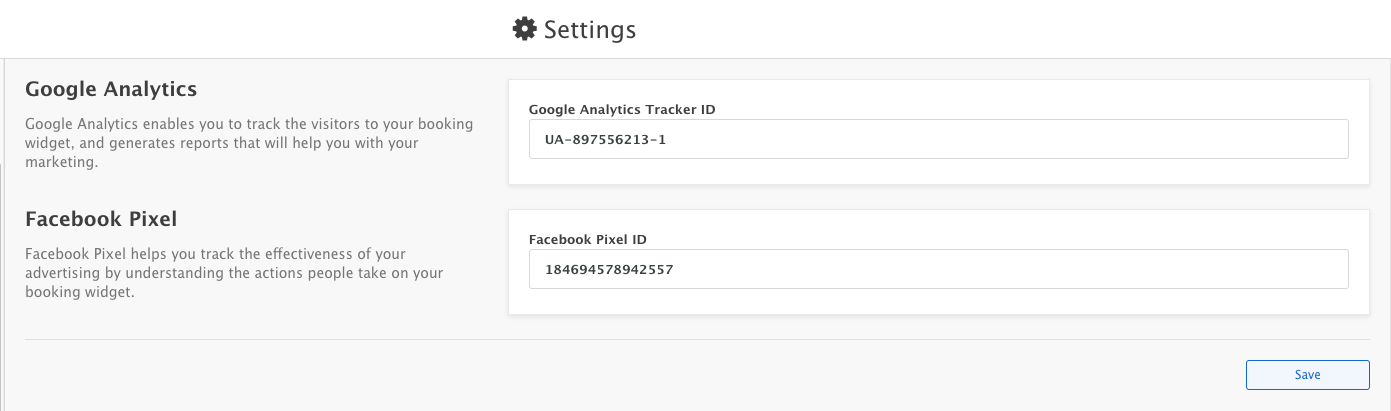Click the Google Analytics section heading
This screenshot has width=1391, height=411.
[x=111, y=89]
